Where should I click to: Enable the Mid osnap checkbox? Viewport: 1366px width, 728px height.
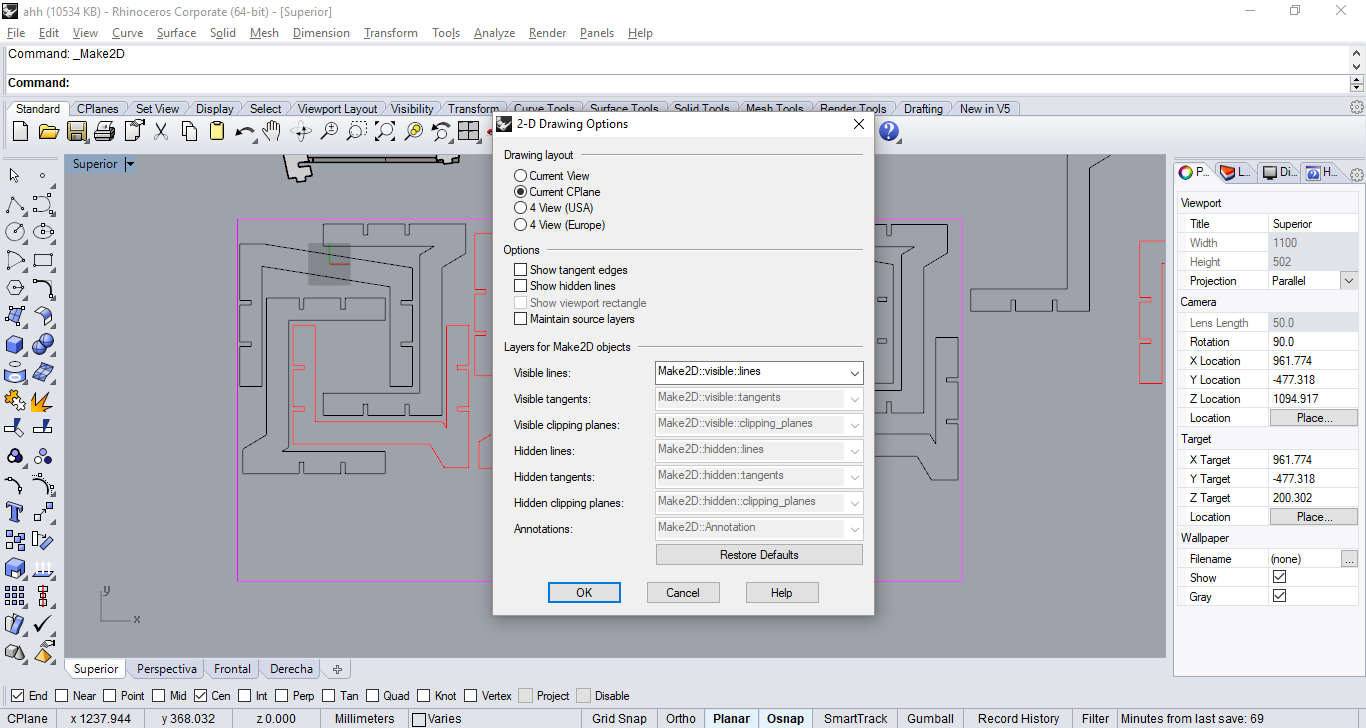(158, 696)
